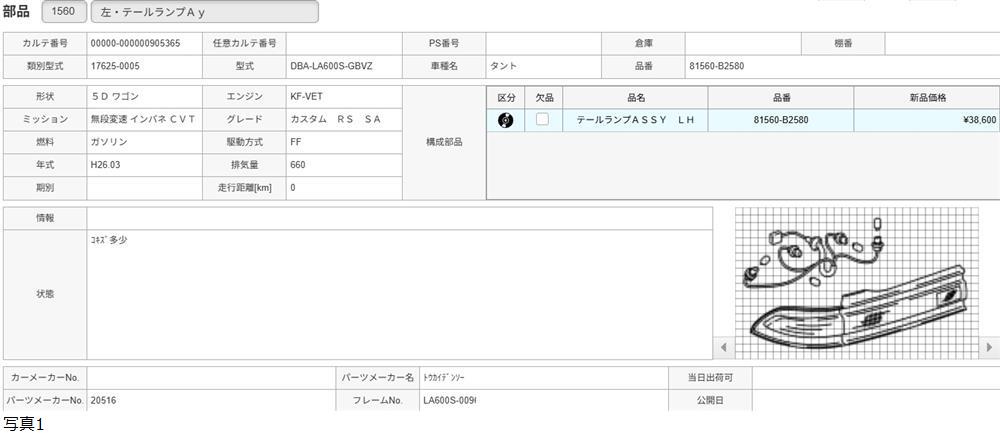
Task: Click the ¥38,600 new price cell
Action: 926,120
